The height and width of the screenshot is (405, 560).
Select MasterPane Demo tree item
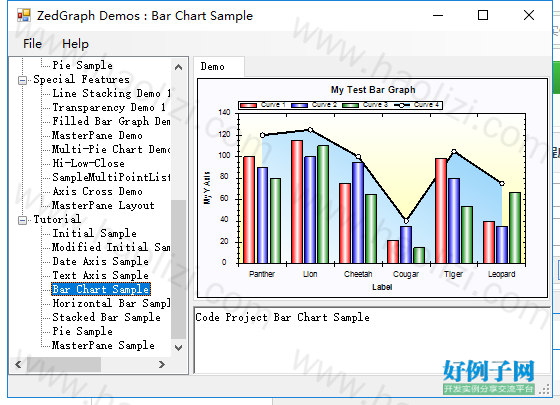97,135
